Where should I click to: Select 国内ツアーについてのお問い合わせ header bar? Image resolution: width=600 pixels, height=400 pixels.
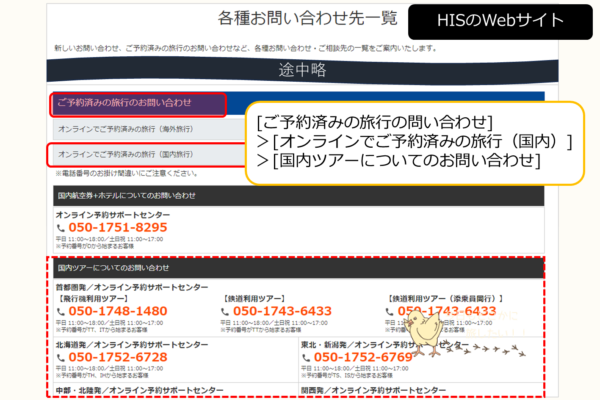click(x=298, y=269)
